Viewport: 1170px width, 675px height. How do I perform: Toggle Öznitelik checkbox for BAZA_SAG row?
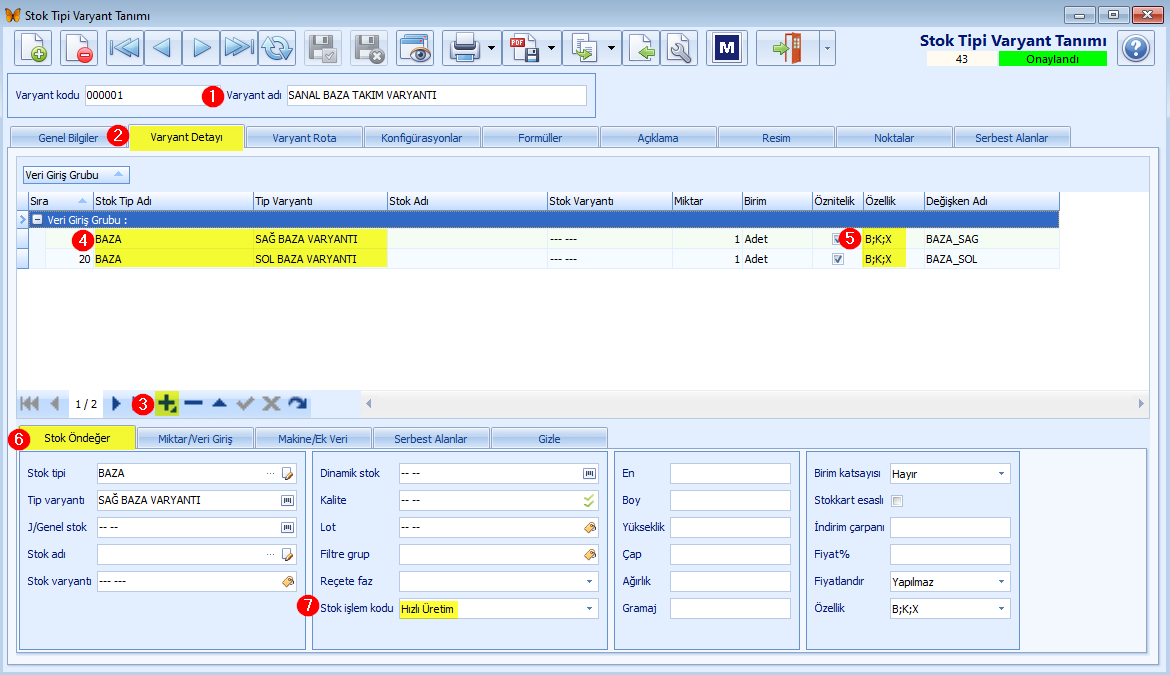tap(837, 239)
